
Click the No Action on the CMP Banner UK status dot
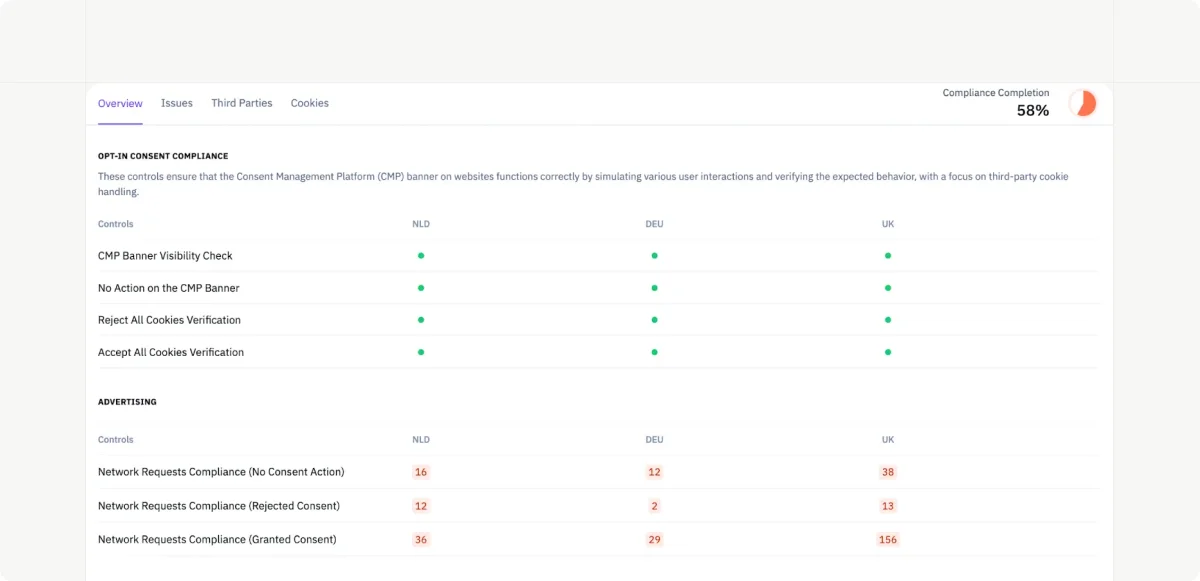click(888, 288)
